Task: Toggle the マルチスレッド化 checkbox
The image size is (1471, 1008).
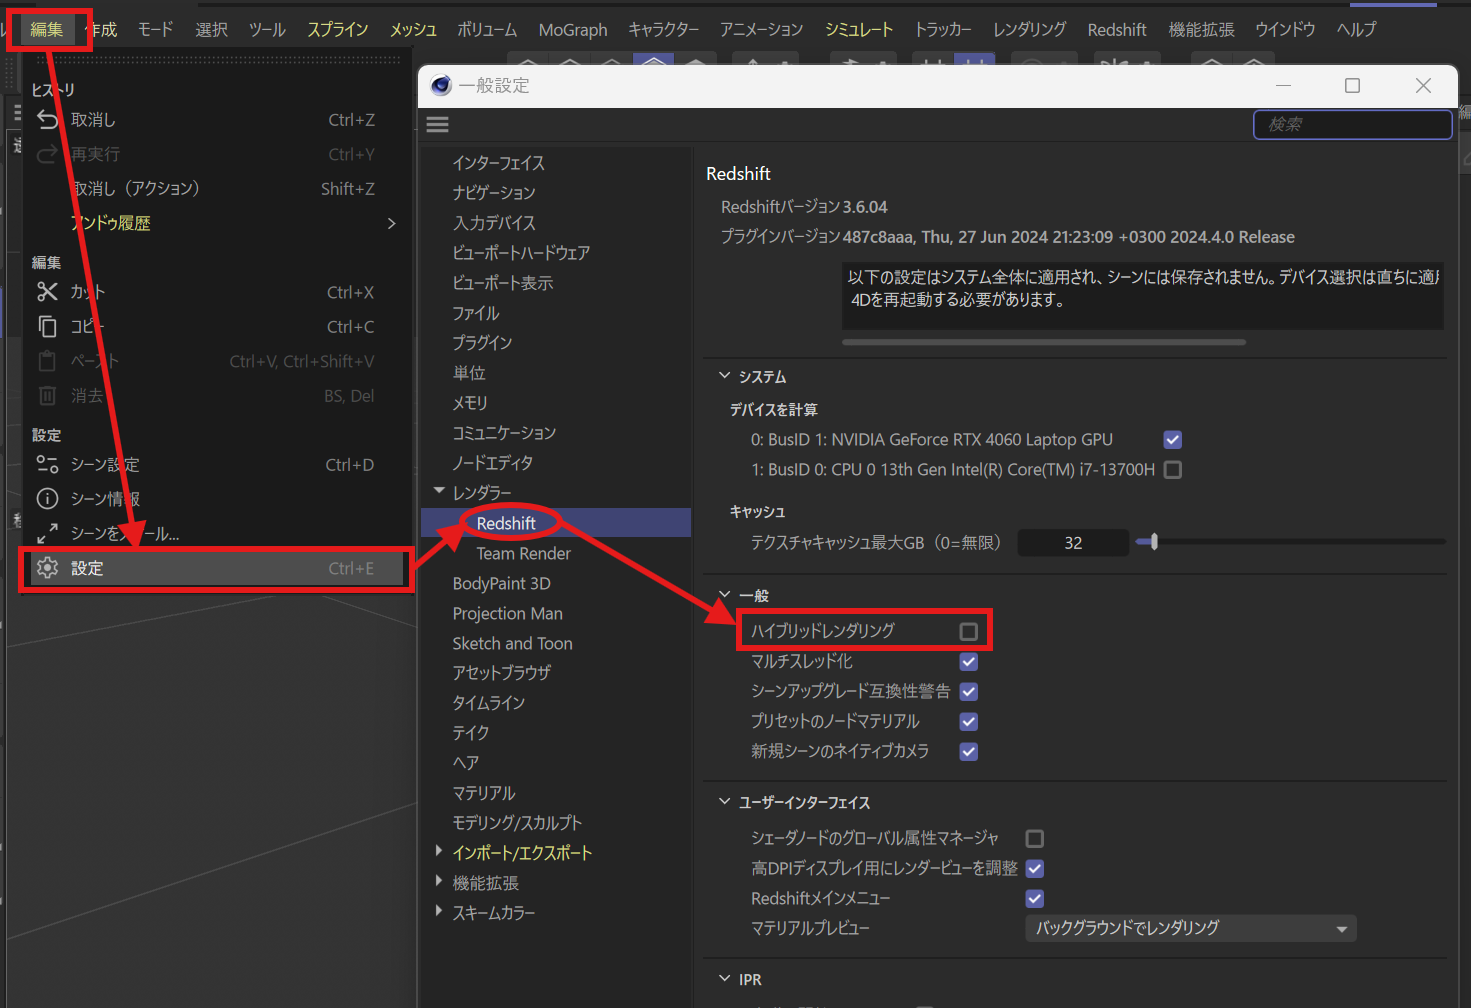Action: click(x=968, y=661)
